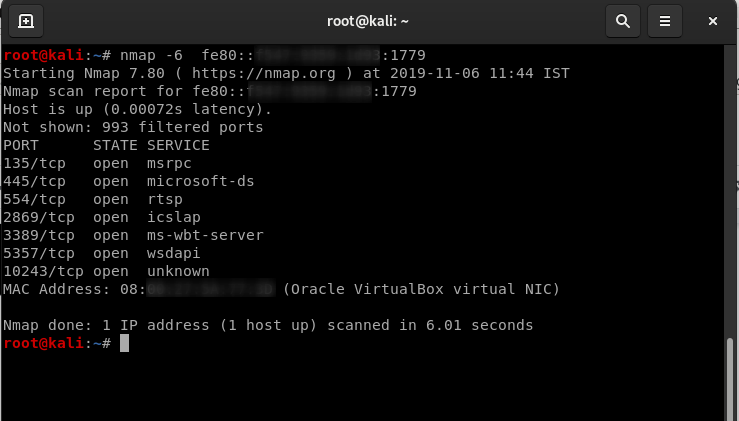Click the microsoft-ds service entry

coord(201,182)
